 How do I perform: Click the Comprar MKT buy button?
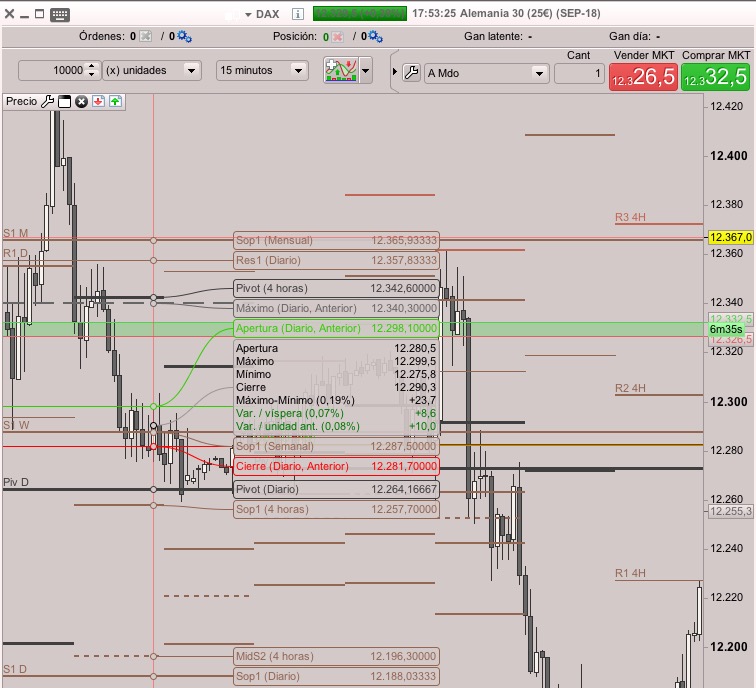pyautogui.click(x=716, y=77)
